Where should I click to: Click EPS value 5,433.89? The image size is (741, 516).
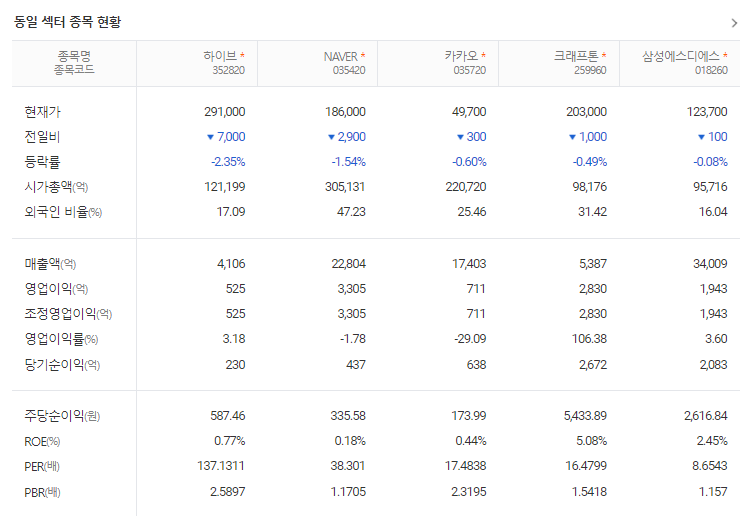585,416
